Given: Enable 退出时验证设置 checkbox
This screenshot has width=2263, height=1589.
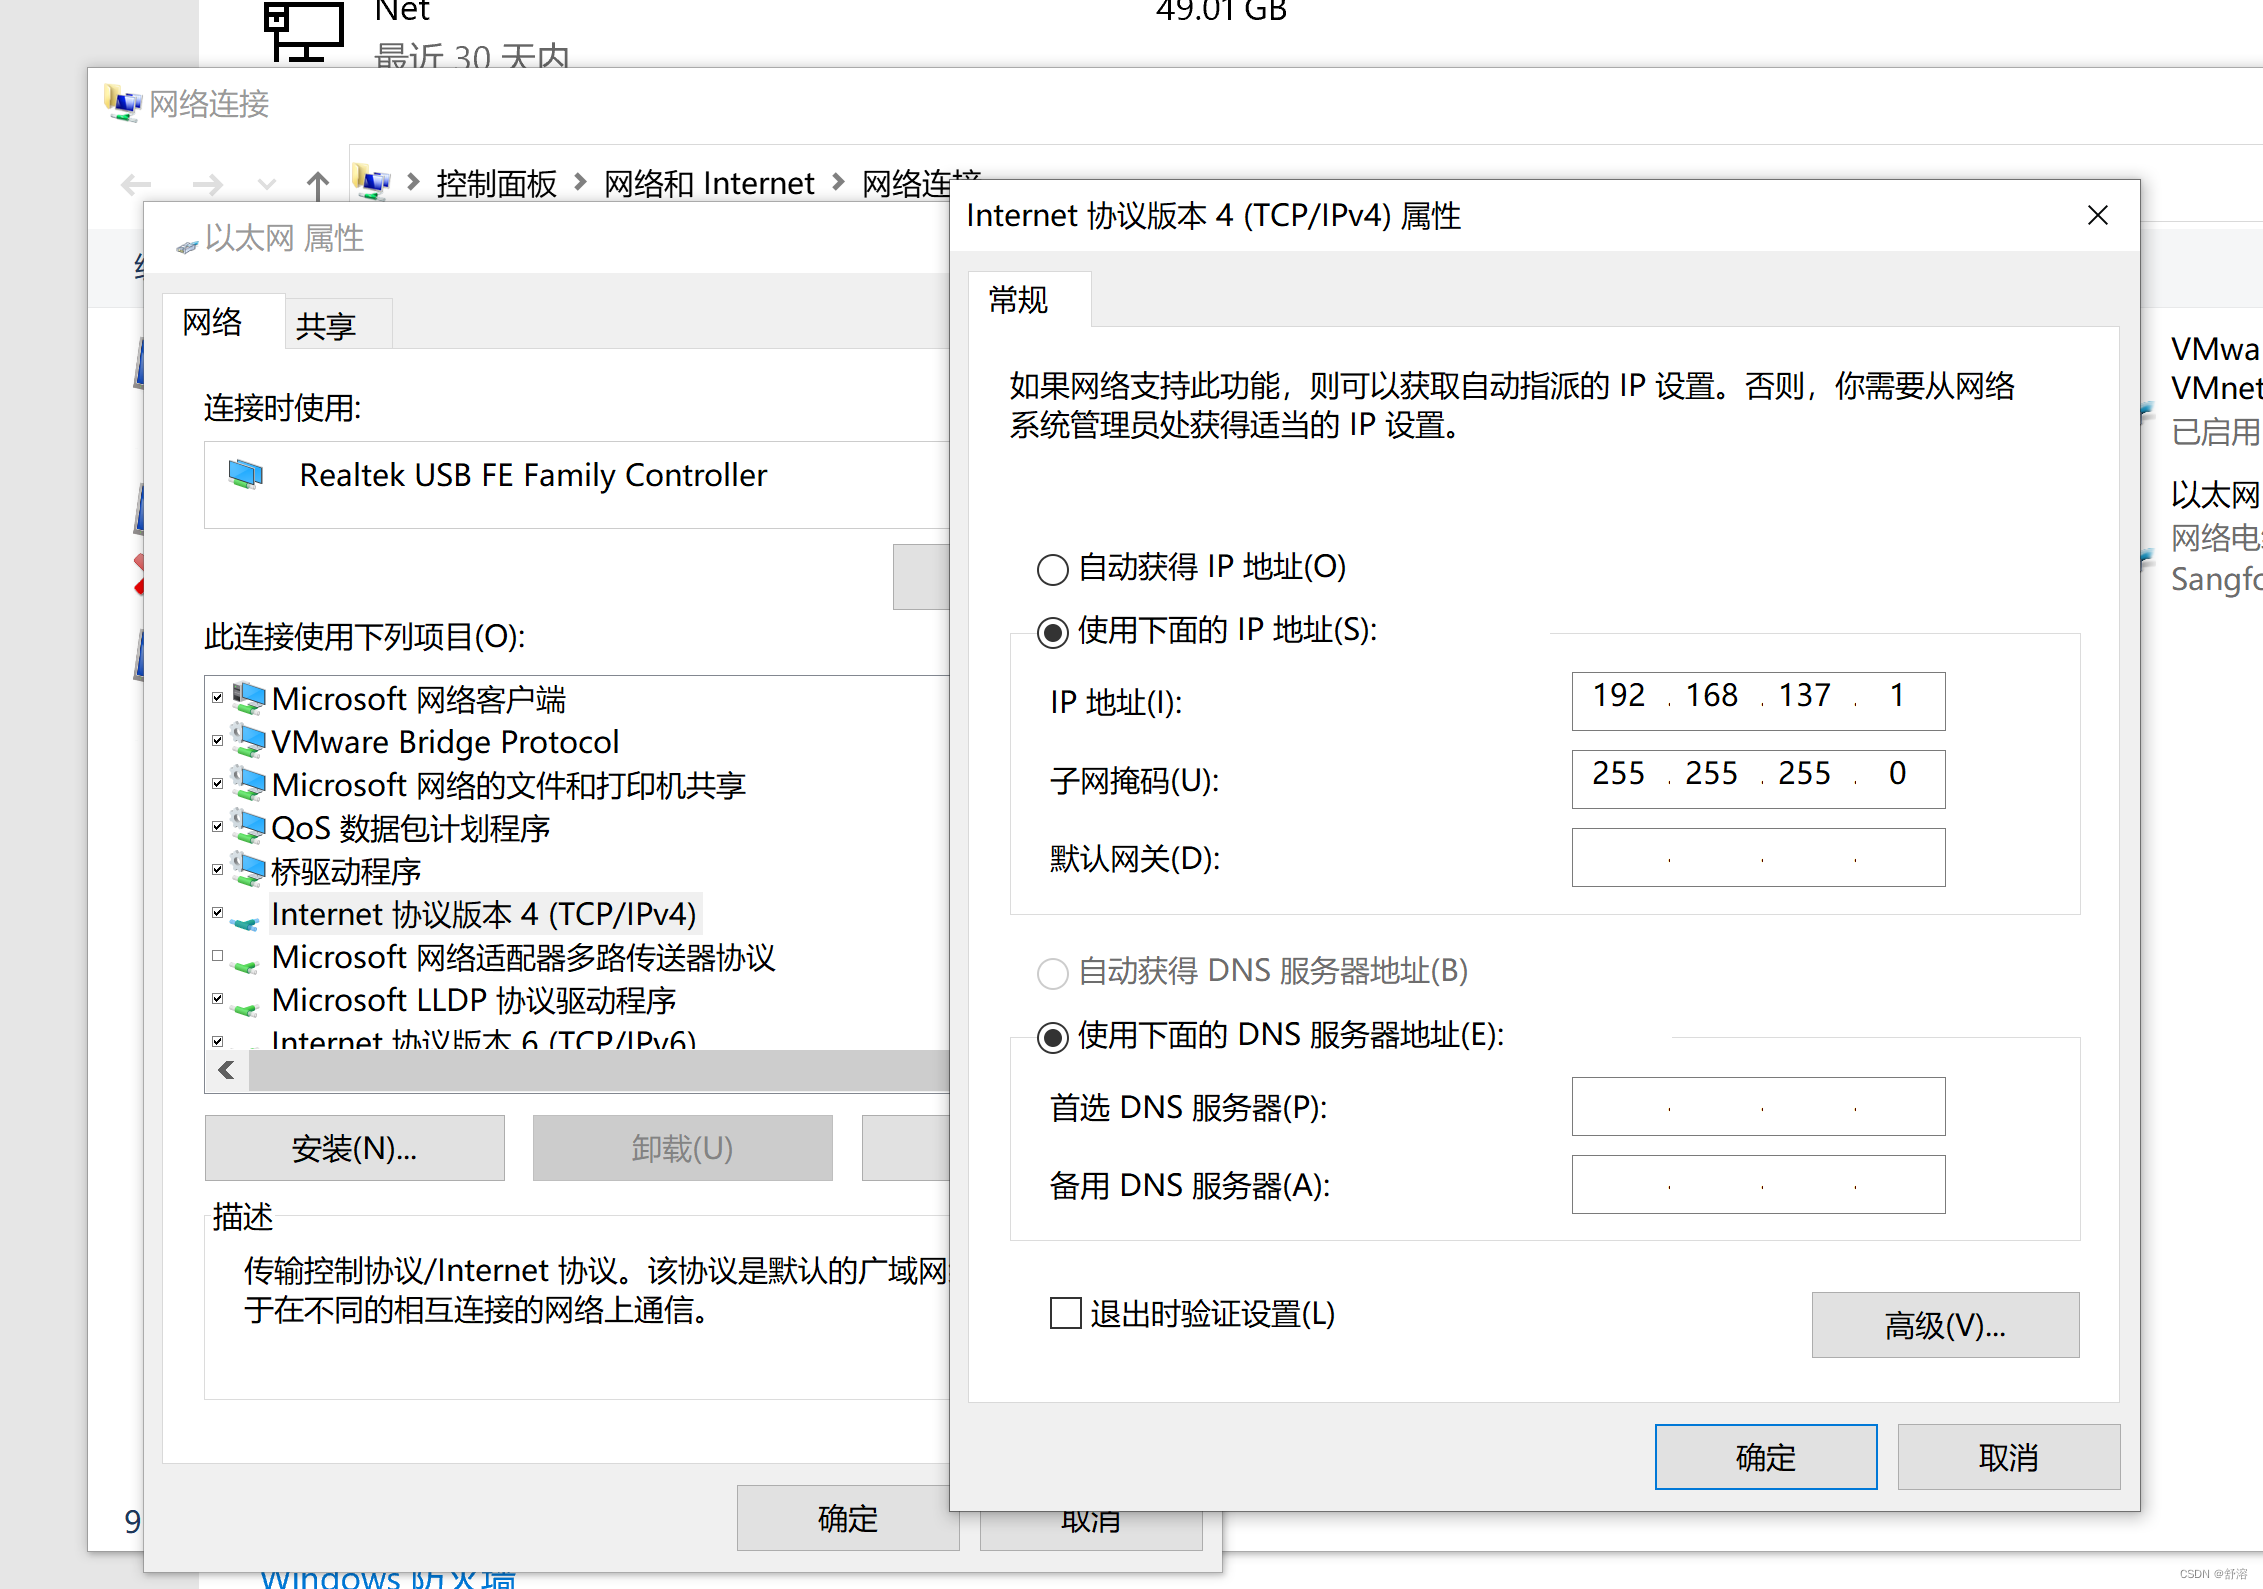Looking at the screenshot, I should [x=1066, y=1313].
